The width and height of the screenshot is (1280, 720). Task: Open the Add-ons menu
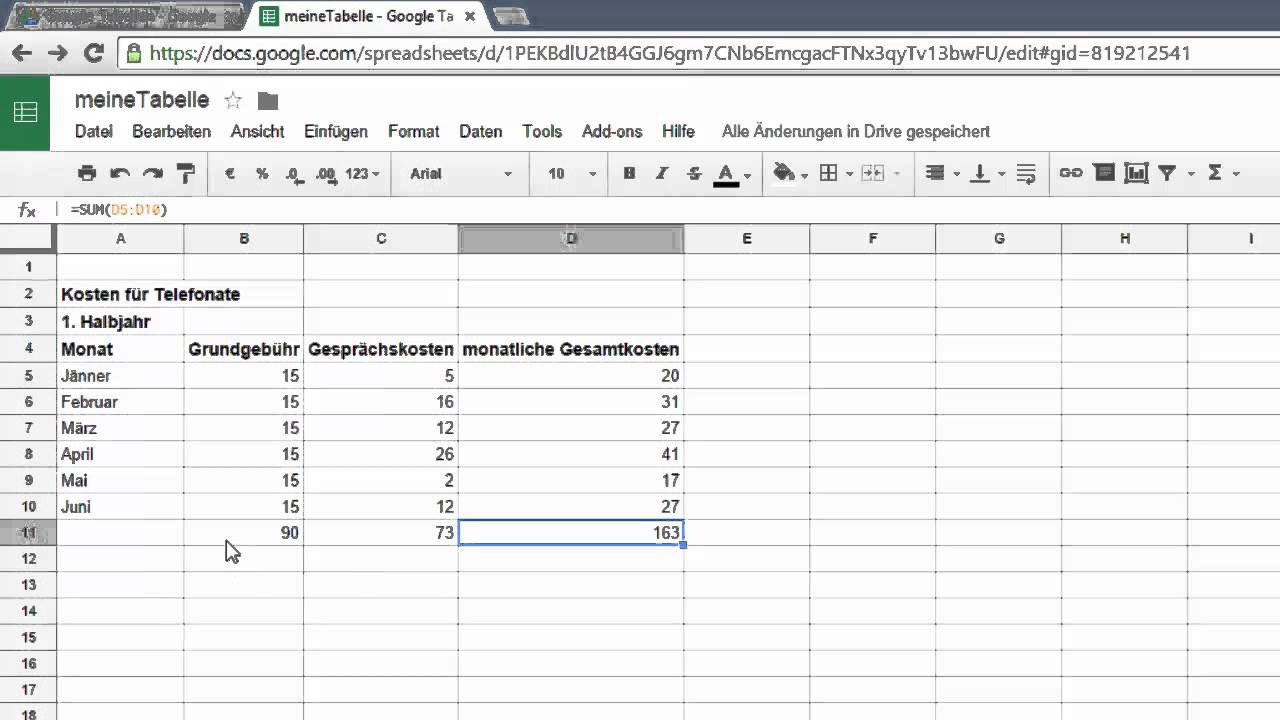pos(612,131)
